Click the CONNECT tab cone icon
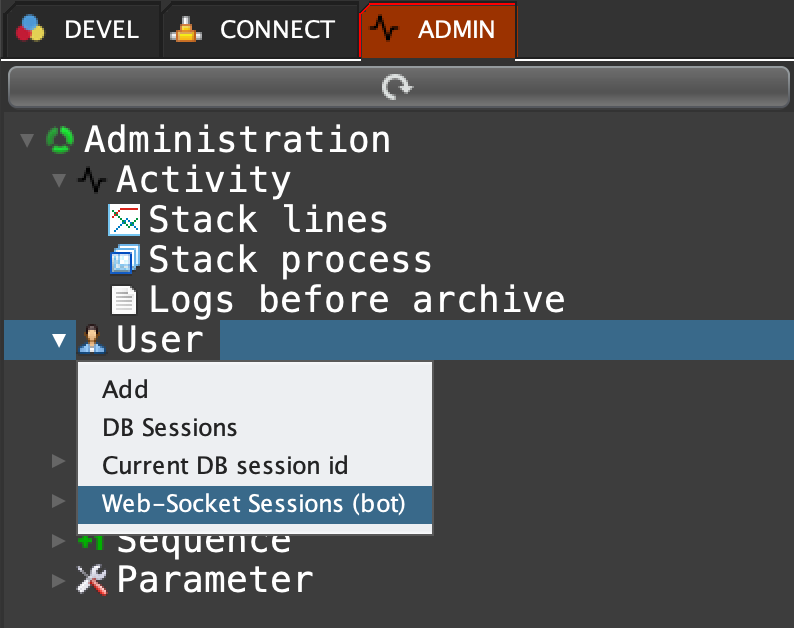The width and height of the screenshot is (794, 628). [185, 30]
